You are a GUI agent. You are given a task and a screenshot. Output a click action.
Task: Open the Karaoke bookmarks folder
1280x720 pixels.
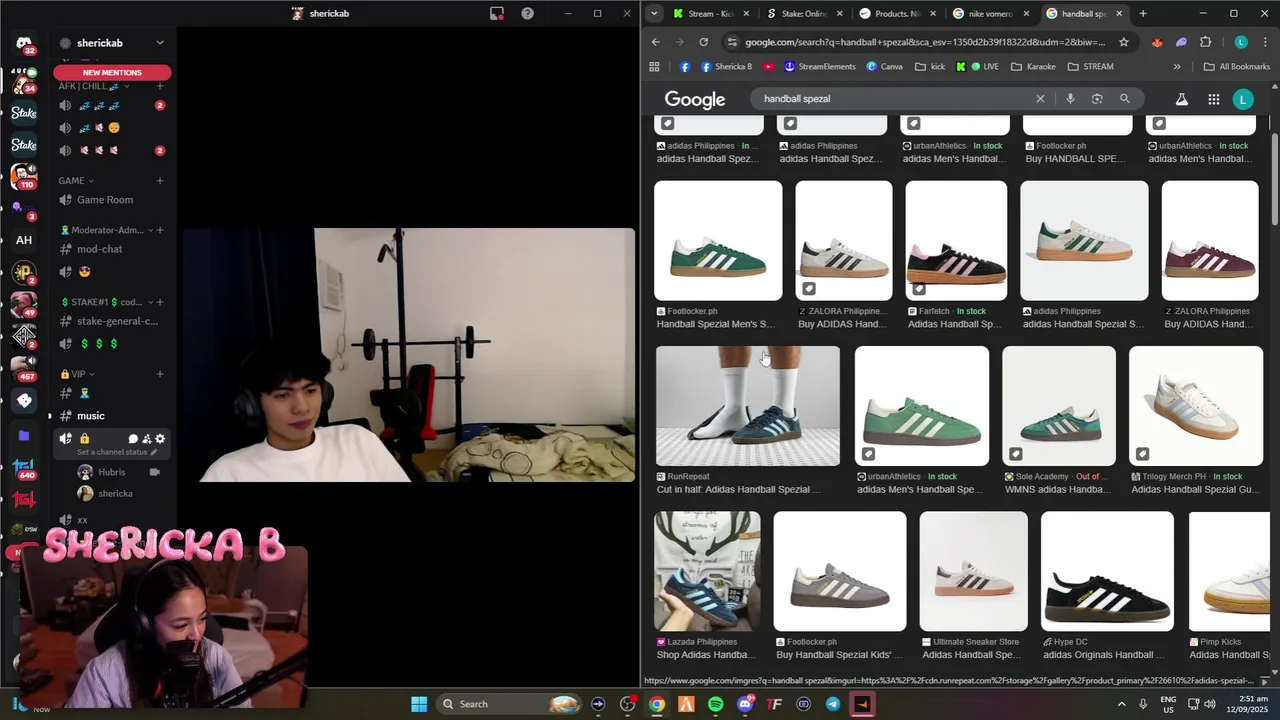tap(1033, 67)
